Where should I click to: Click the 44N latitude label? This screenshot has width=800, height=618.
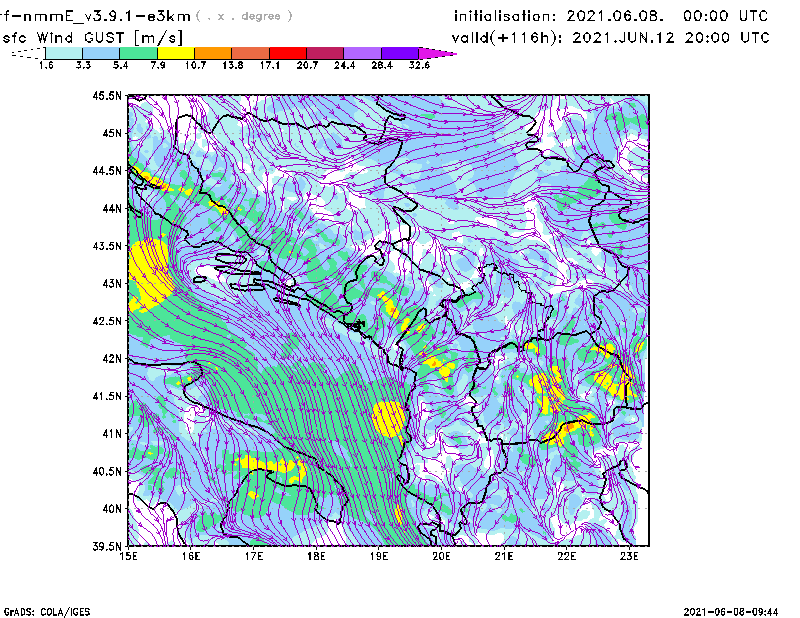click(x=112, y=208)
